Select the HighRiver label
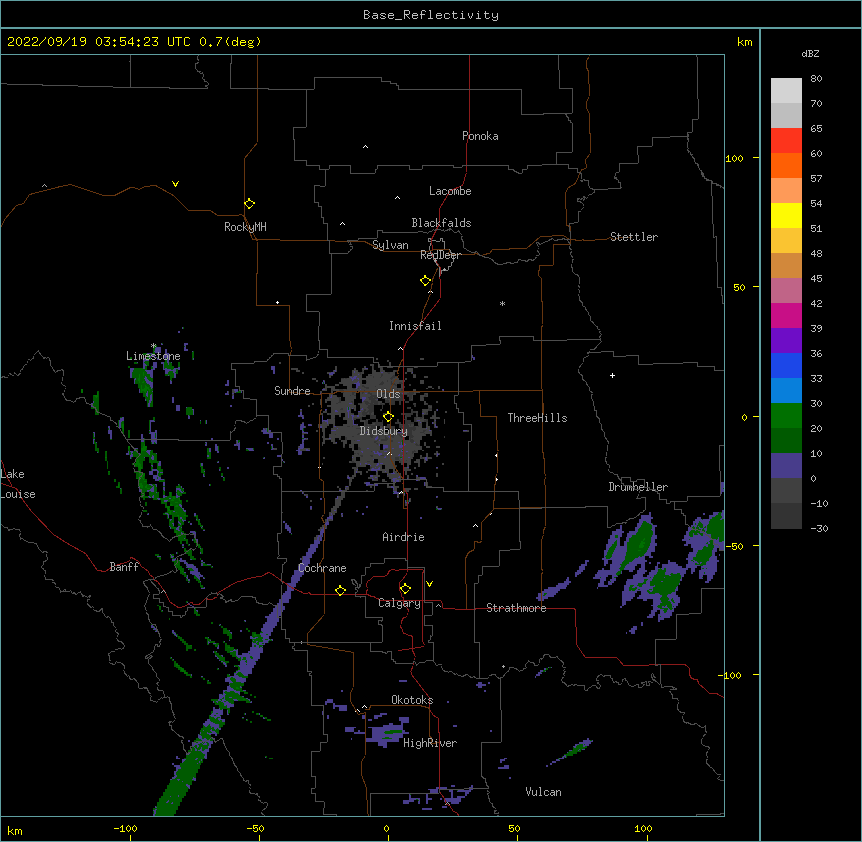The width and height of the screenshot is (862, 842). [430, 743]
